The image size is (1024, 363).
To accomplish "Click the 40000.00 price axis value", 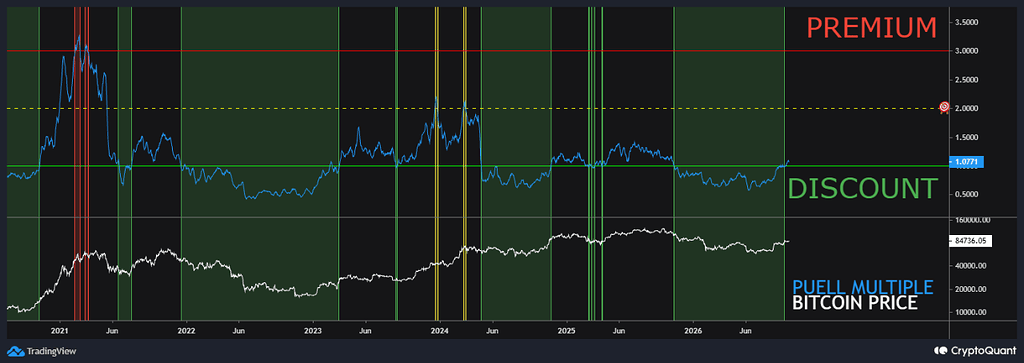I will (971, 266).
